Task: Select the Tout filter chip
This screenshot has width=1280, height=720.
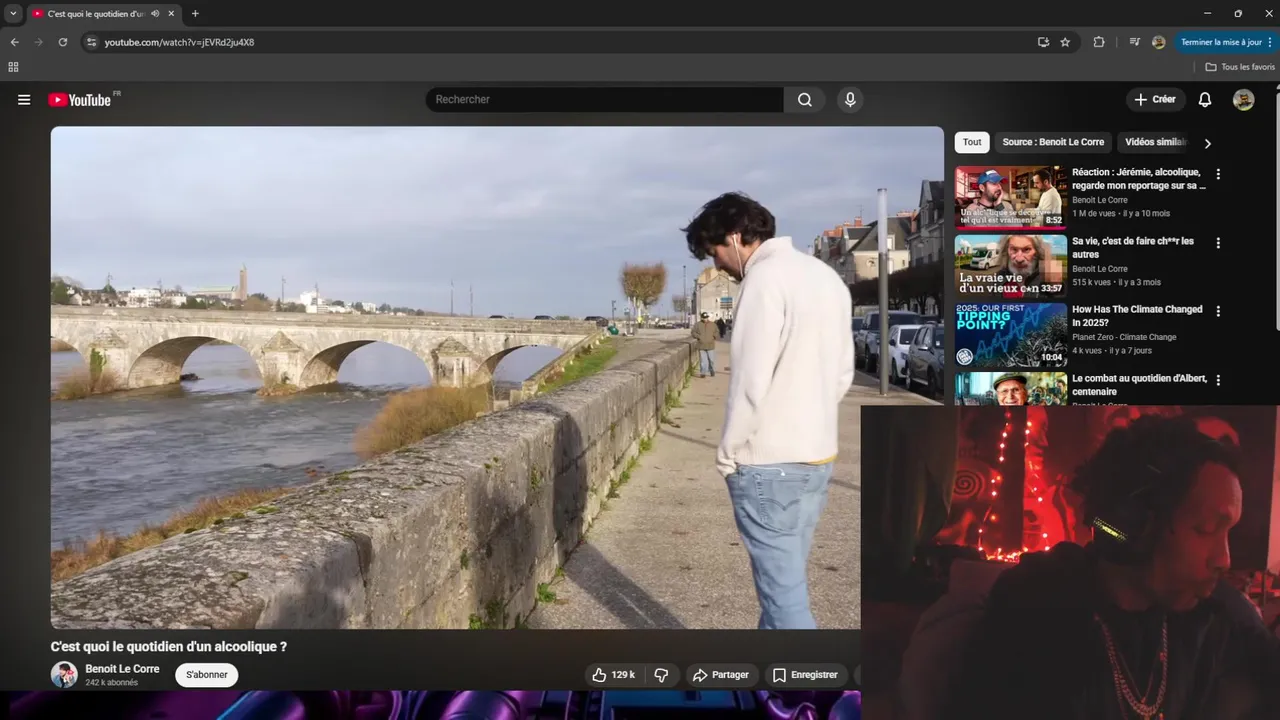Action: (972, 143)
